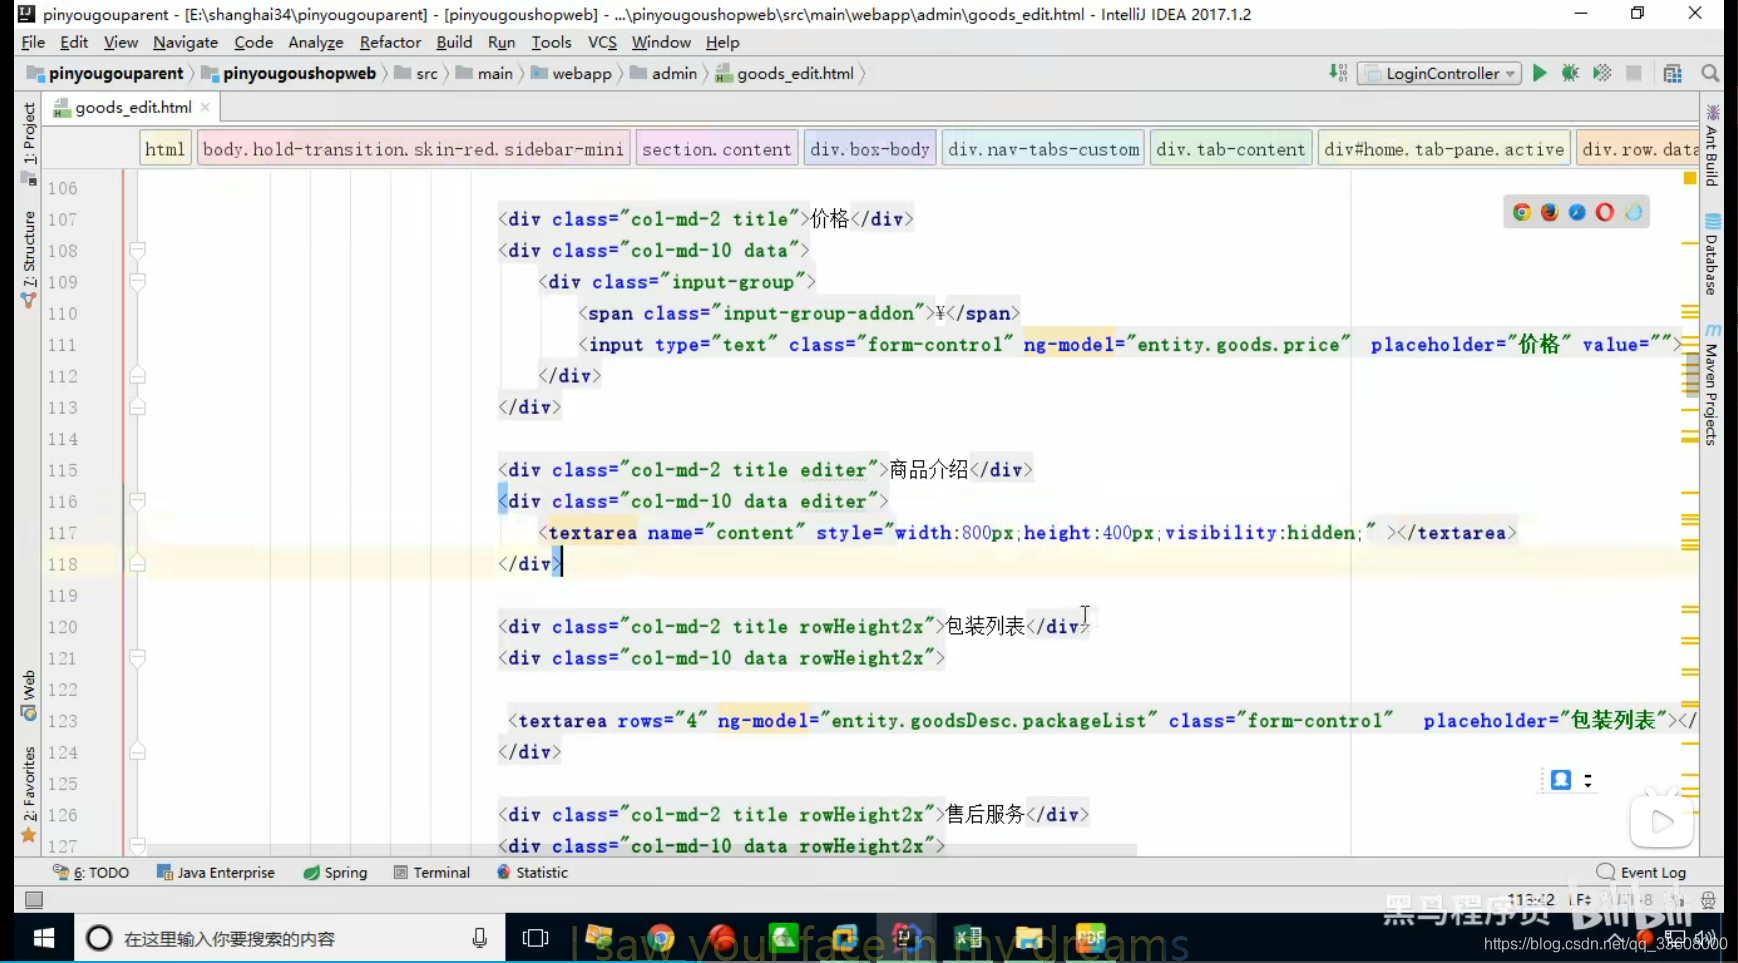Collapse the fold marker at line 116
1738x963 pixels.
pyautogui.click(x=138, y=501)
